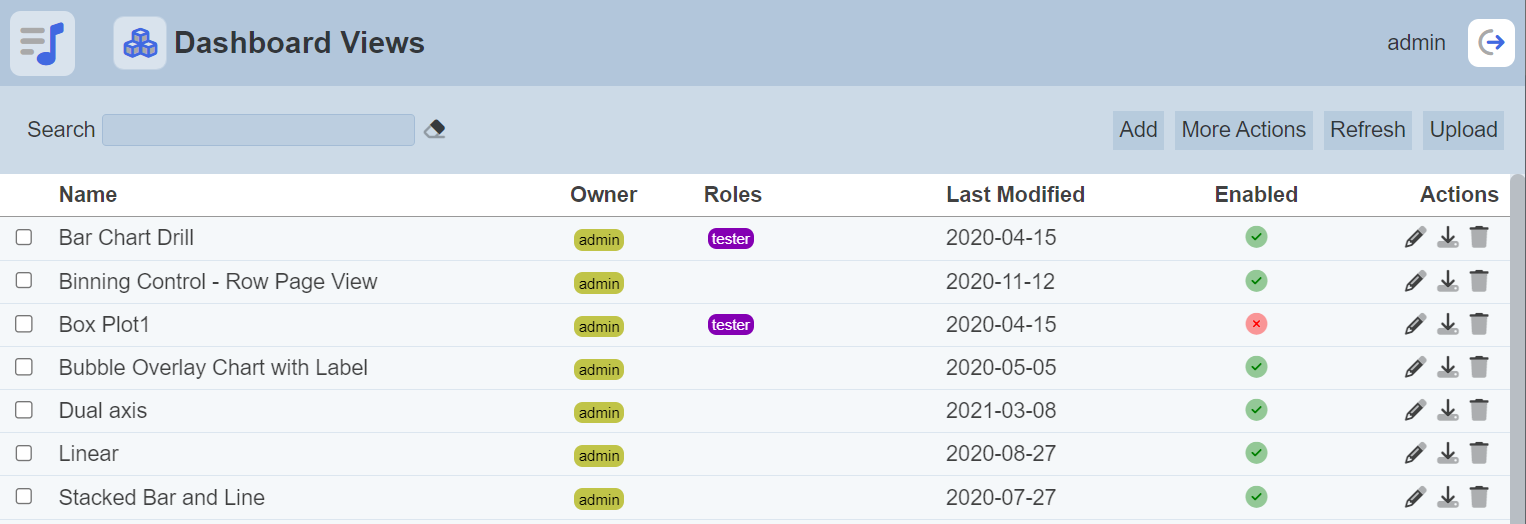Click the Dashboard Views cubes icon
Viewport: 1526px width, 524px height.
[140, 43]
